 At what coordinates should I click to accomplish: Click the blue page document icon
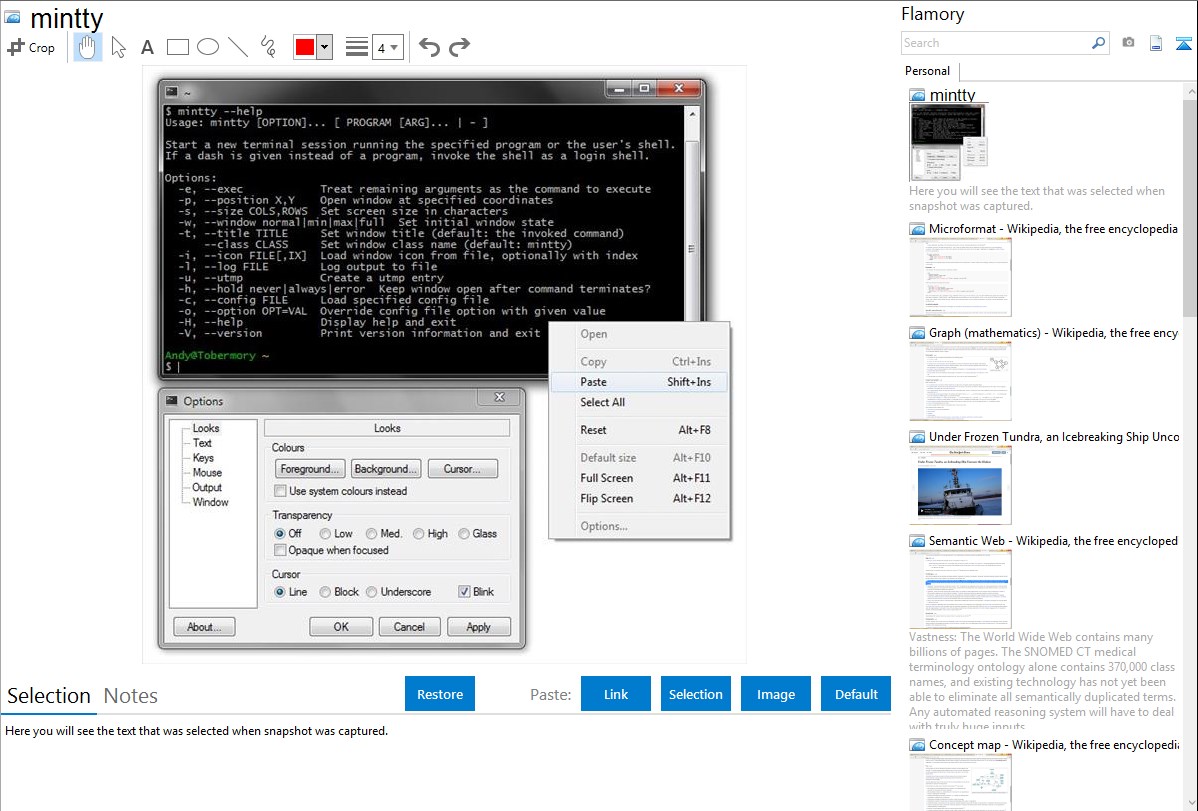[1156, 43]
